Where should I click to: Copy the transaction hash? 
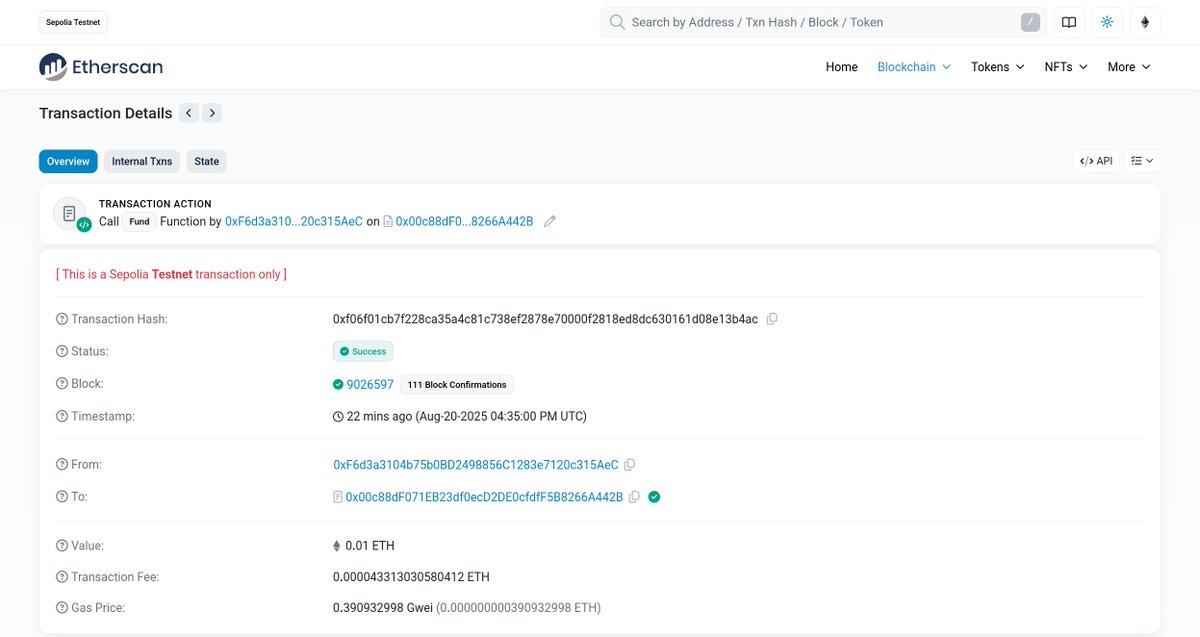tap(771, 319)
